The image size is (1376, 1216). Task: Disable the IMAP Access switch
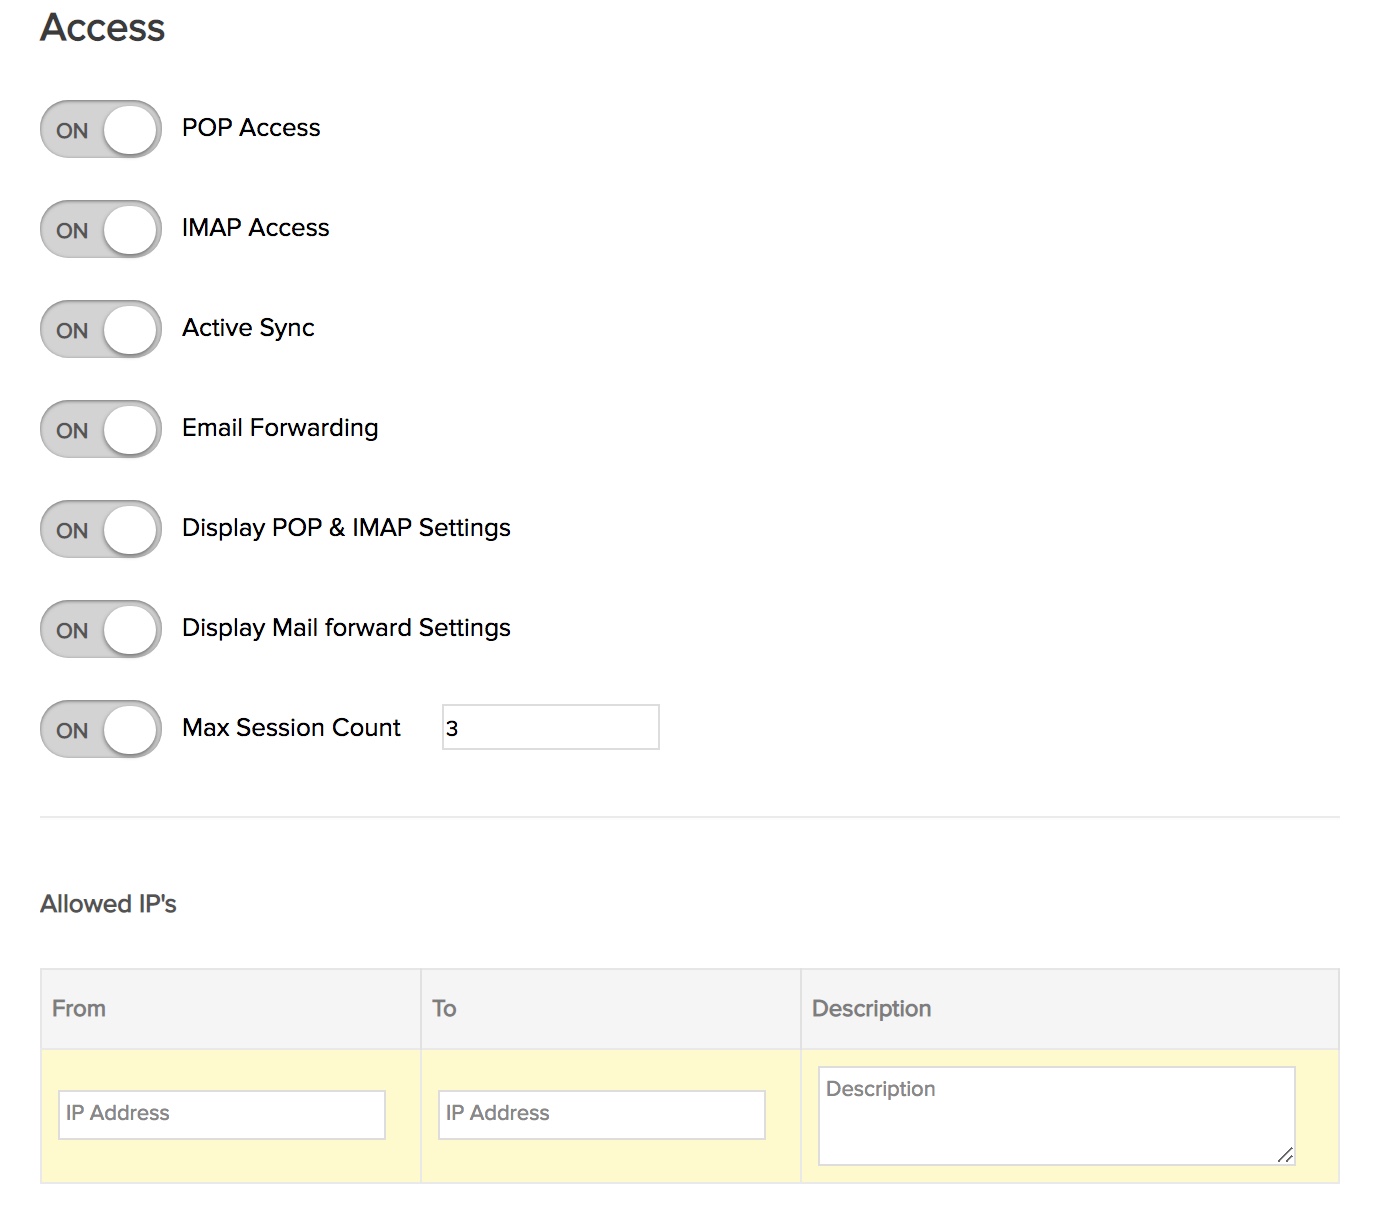[101, 229]
